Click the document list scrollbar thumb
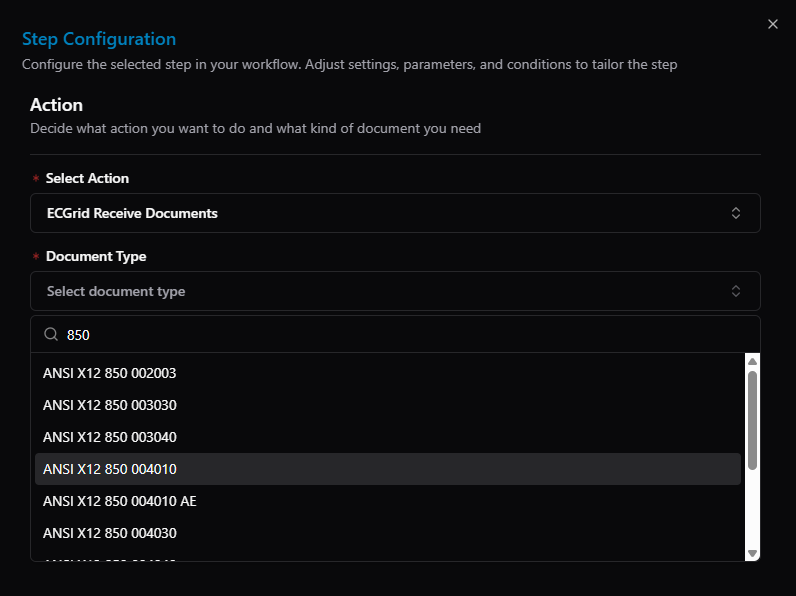796x596 pixels. 752,420
